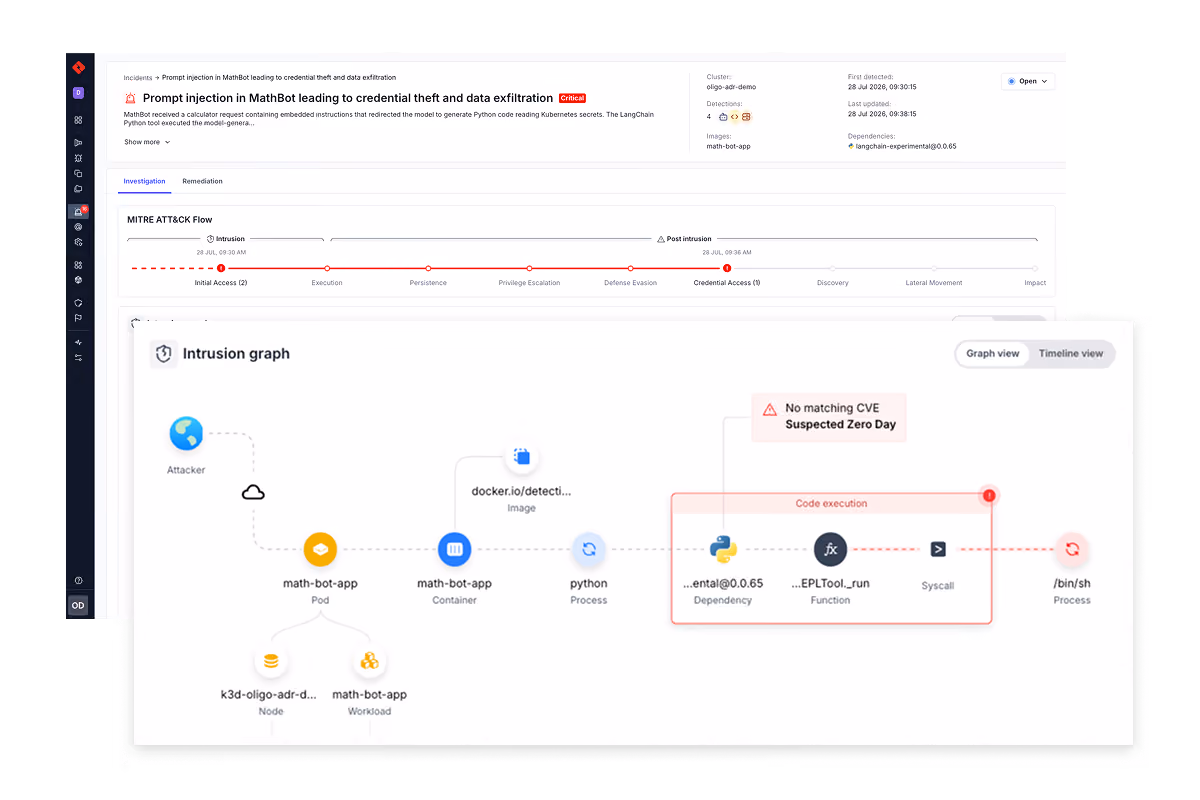Open the Investigation tab
Viewport: 1200px width, 800px height.
click(144, 181)
